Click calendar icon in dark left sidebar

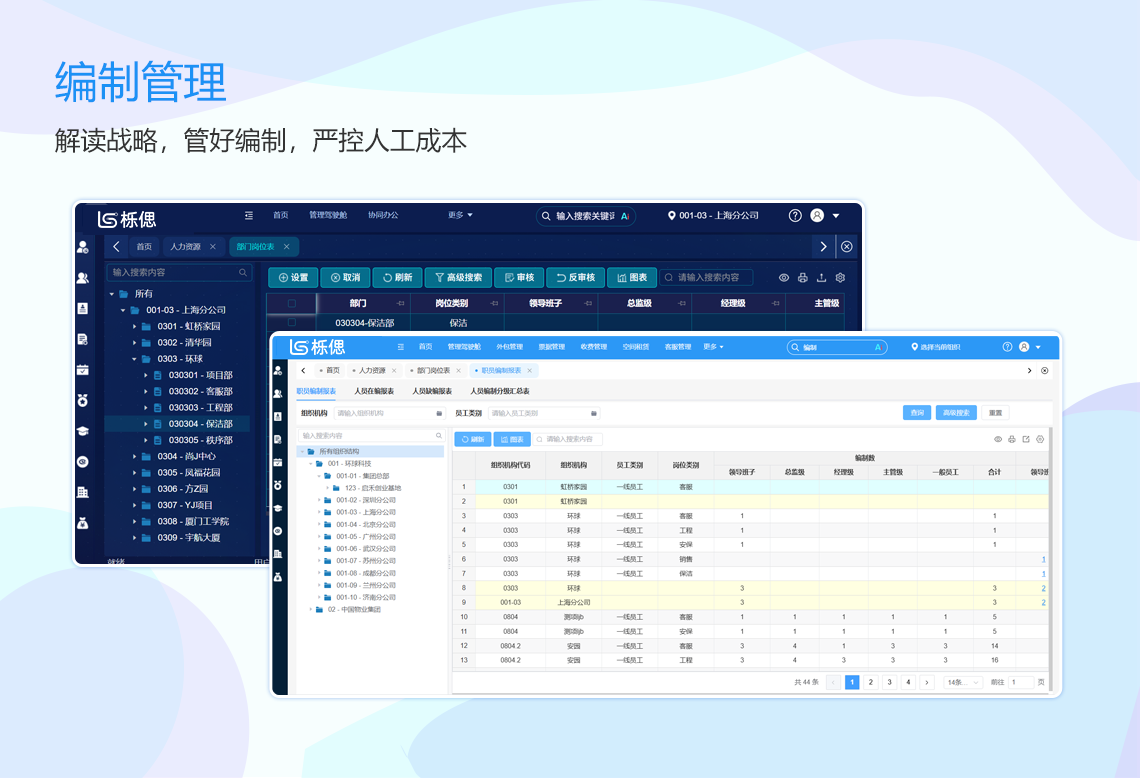83,369
